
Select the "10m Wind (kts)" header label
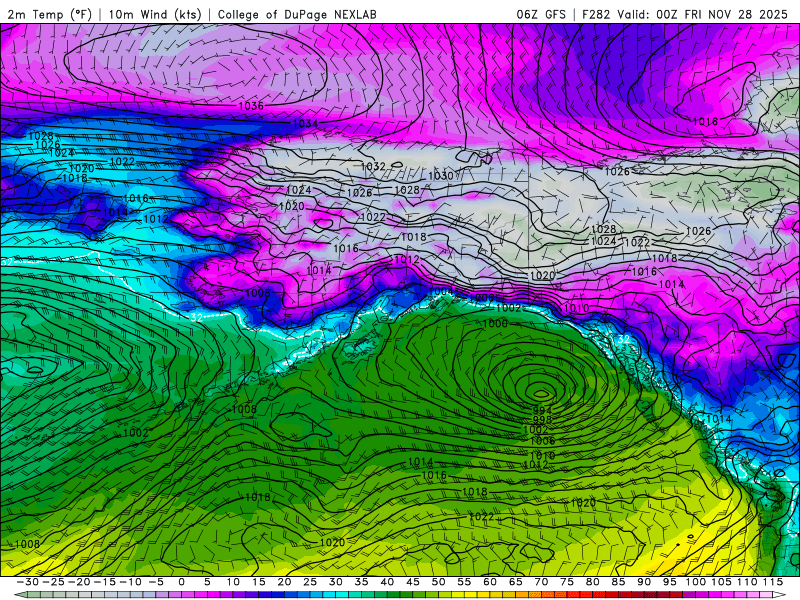[155, 14]
